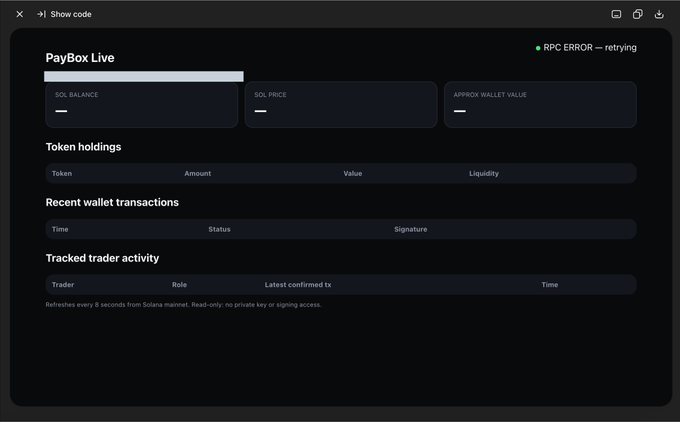Click Time header in wallet transactions table
This screenshot has width=680, height=422.
[x=60, y=229]
